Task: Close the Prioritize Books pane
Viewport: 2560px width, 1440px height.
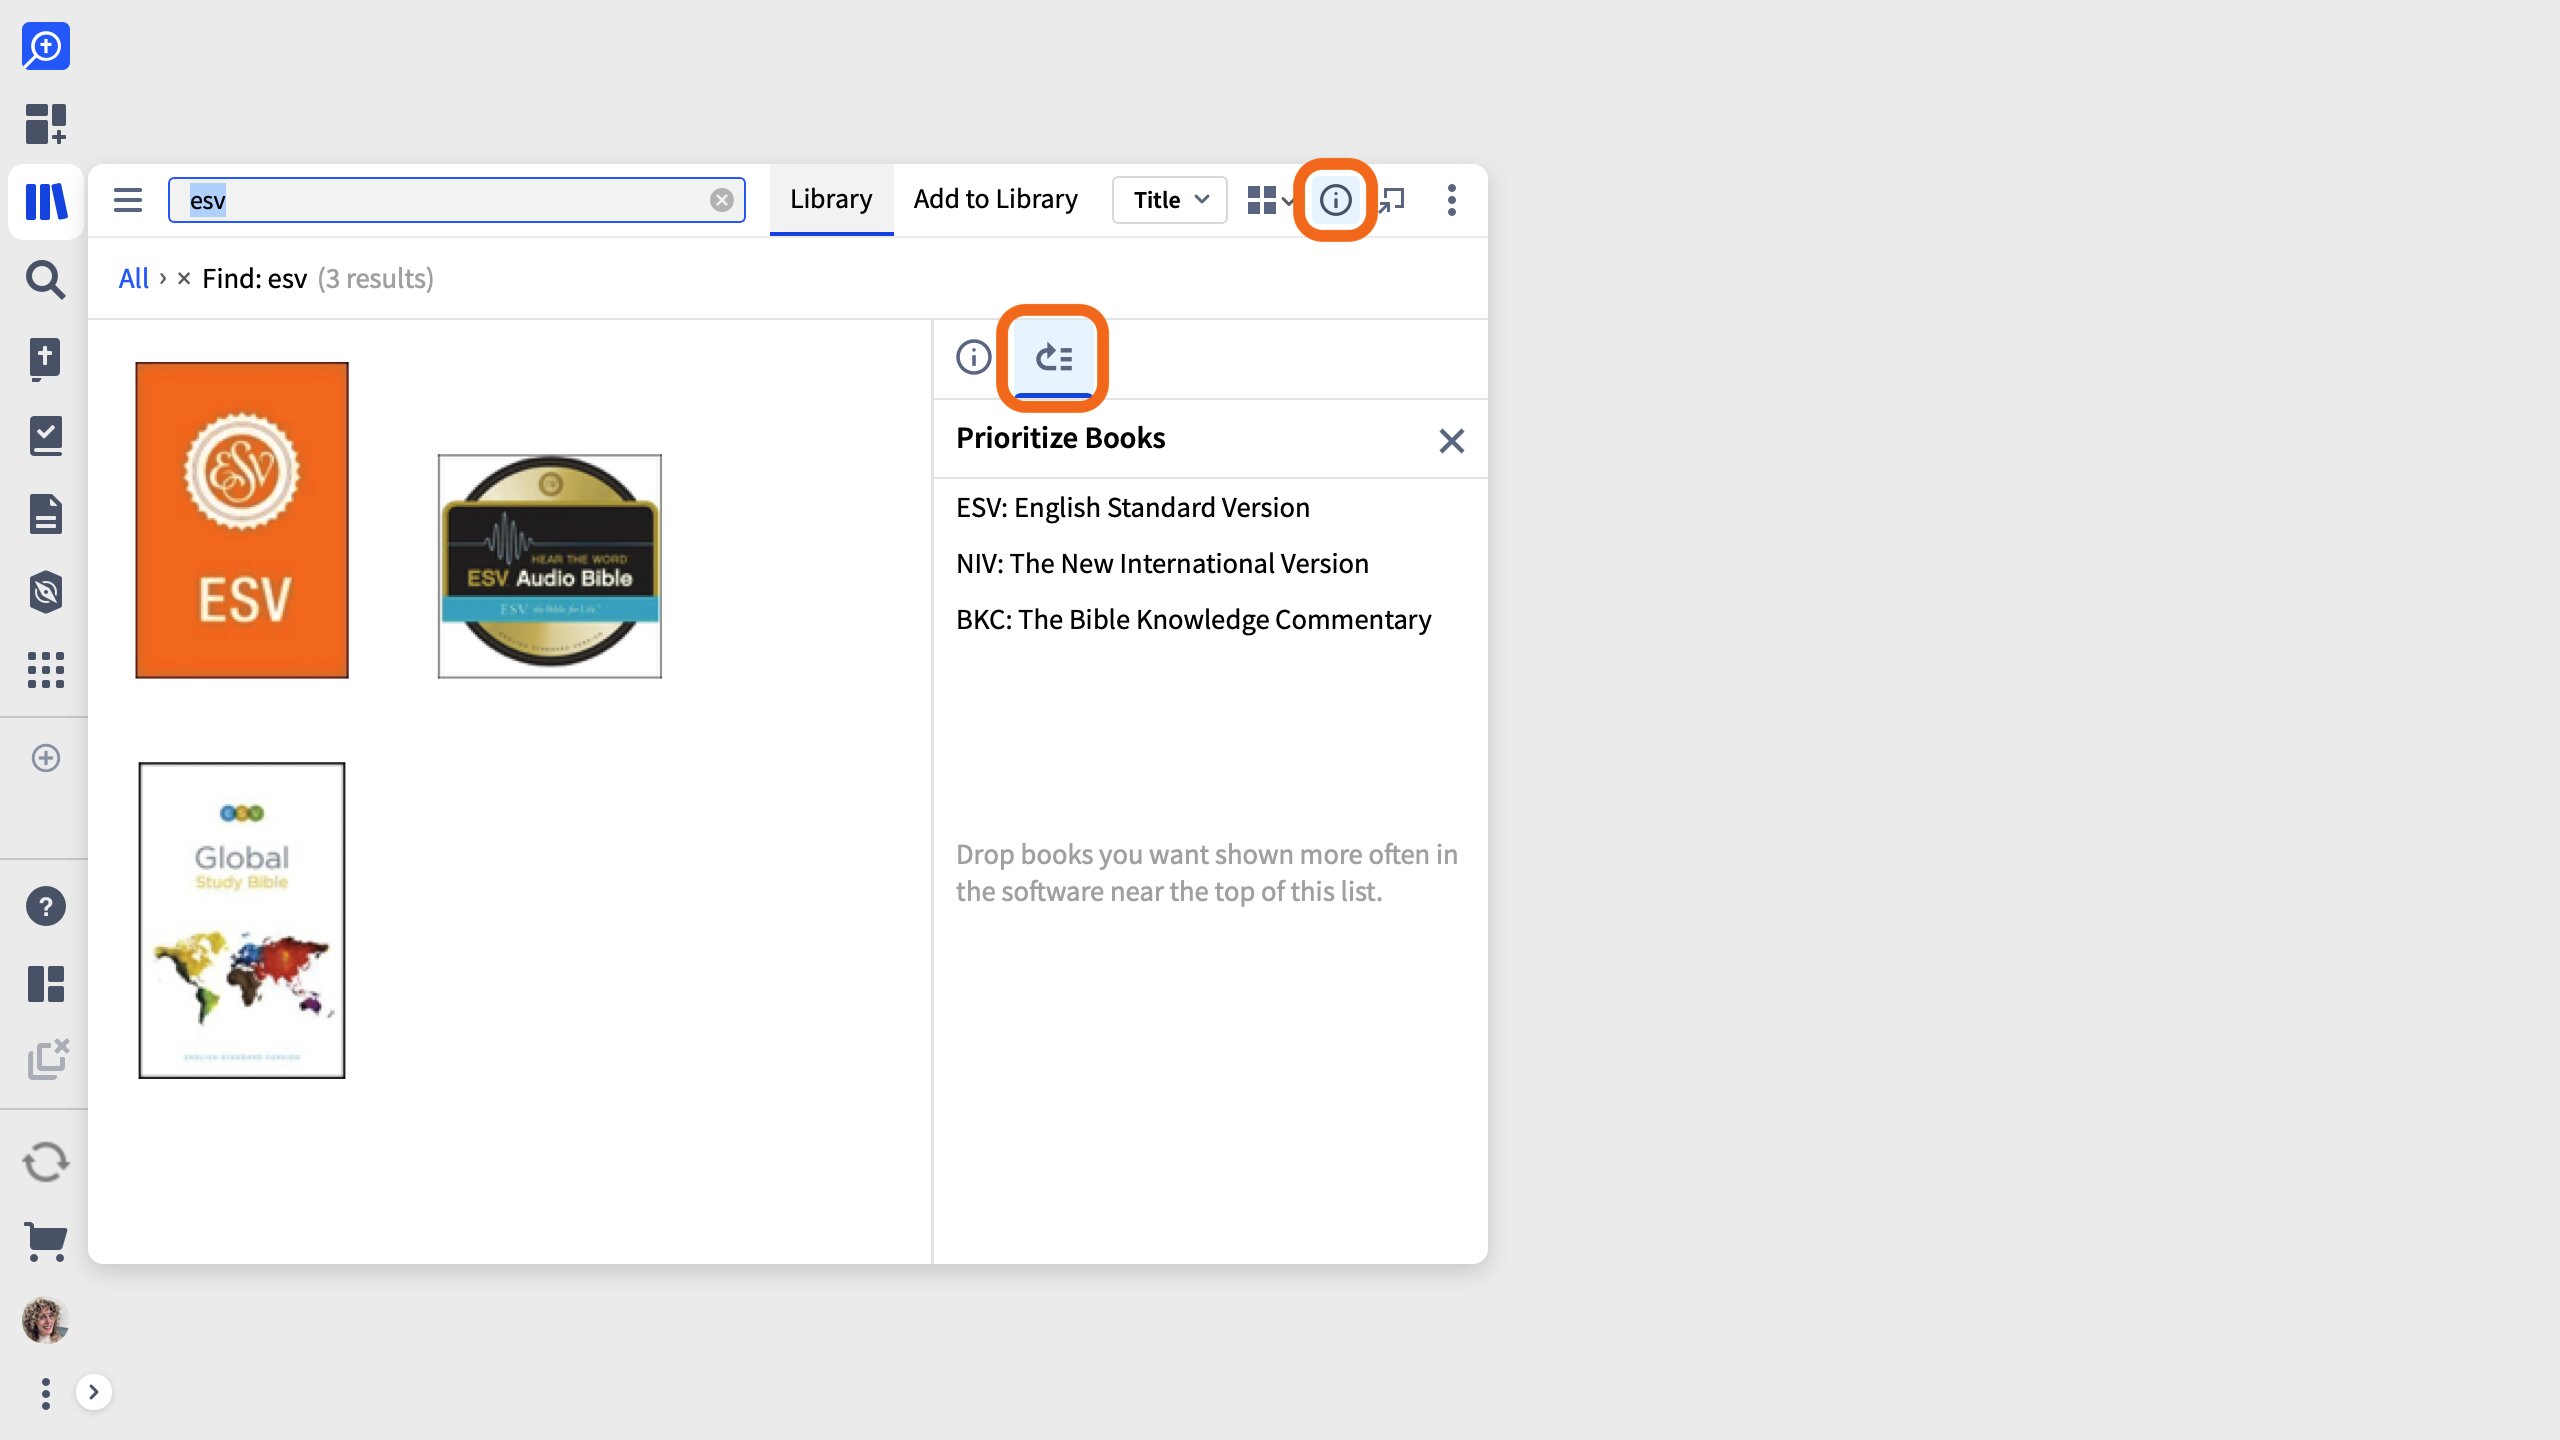Action: [x=1451, y=441]
